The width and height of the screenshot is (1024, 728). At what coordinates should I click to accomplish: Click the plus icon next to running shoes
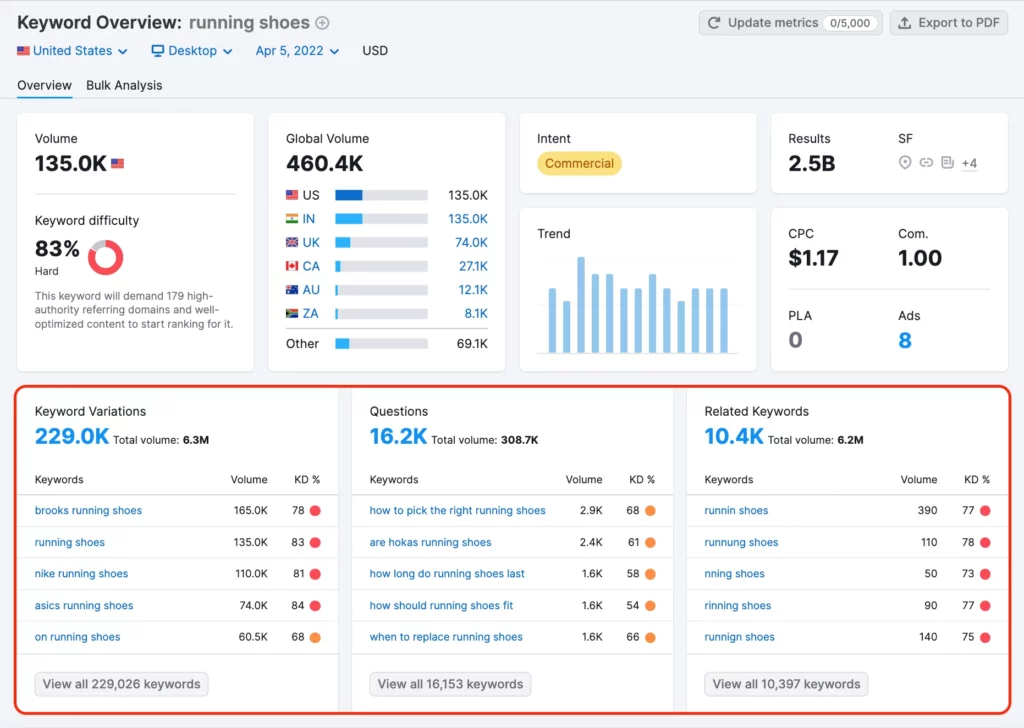tap(323, 23)
